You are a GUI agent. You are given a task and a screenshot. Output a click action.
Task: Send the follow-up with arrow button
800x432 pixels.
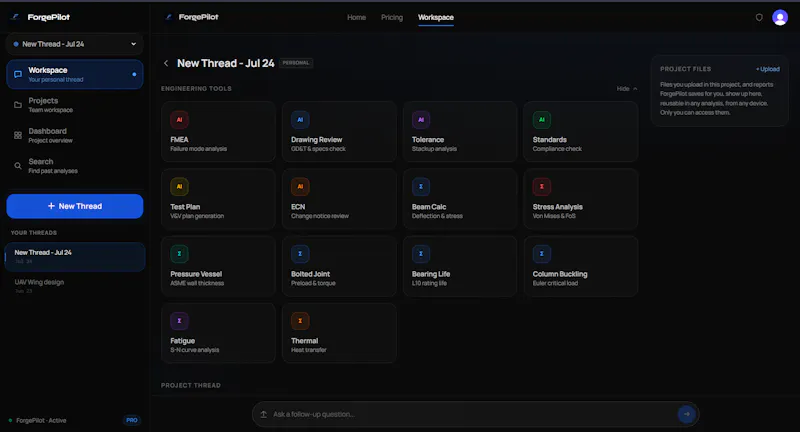(687, 414)
